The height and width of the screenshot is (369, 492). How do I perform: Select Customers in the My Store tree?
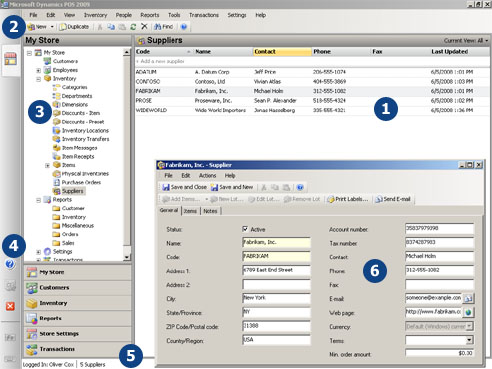[x=65, y=61]
